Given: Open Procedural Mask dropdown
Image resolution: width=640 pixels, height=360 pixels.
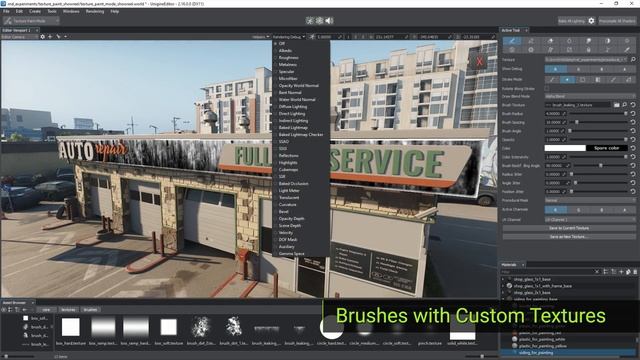Looking at the screenshot, I should click(590, 200).
